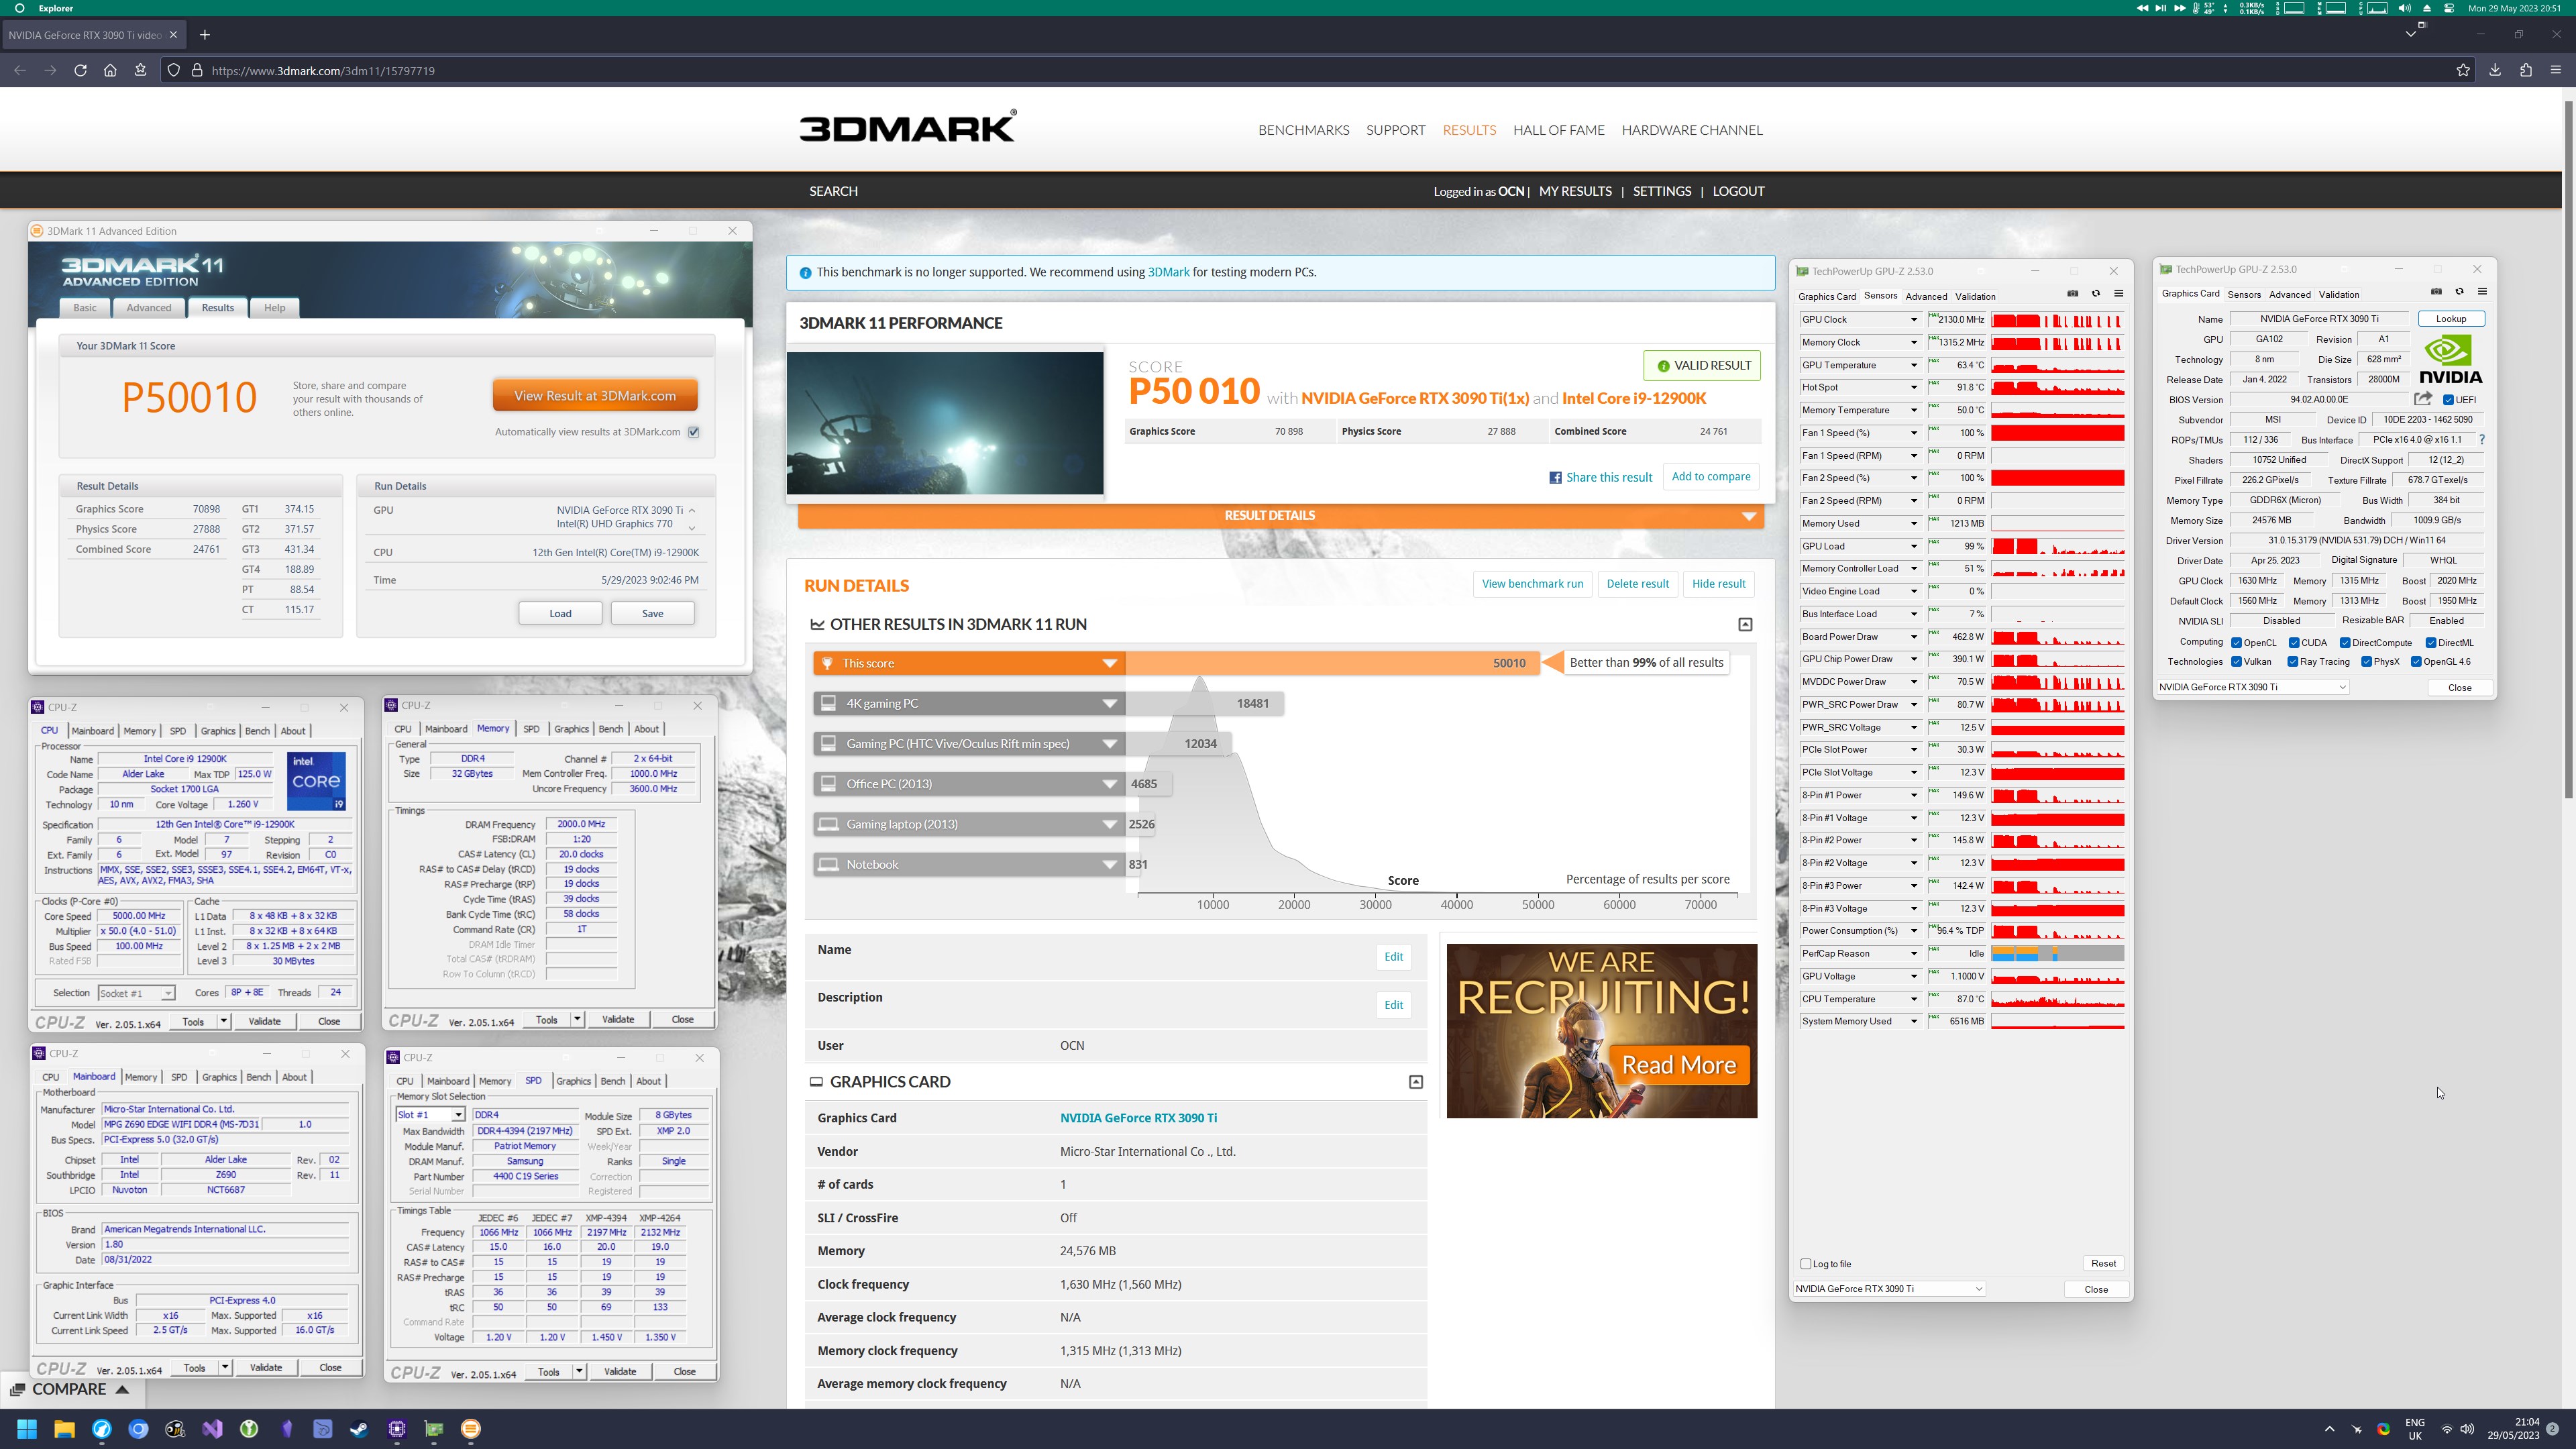Toggle the OpenCL checkbox in GPU-Z

click(2236, 643)
